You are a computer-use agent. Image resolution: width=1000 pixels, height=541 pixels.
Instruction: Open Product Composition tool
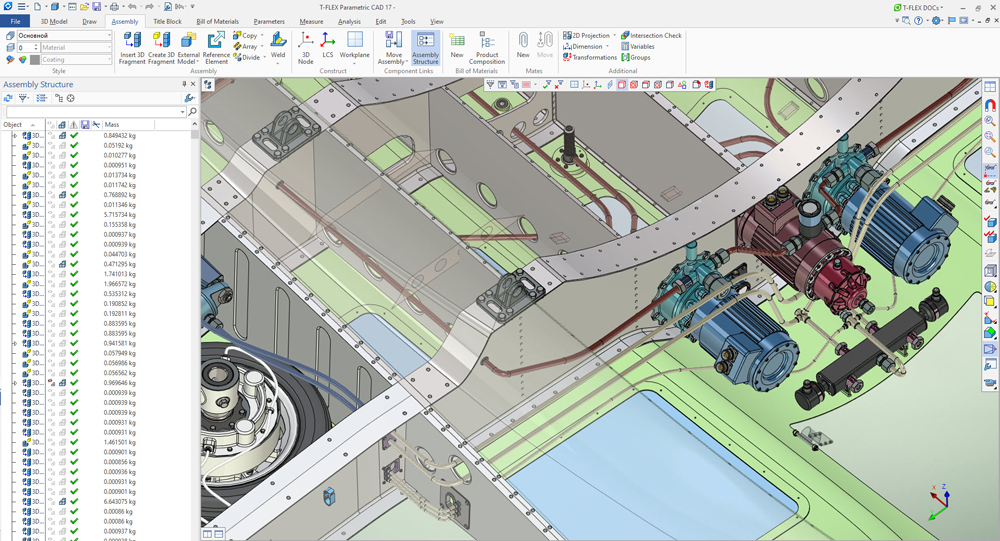coord(487,48)
